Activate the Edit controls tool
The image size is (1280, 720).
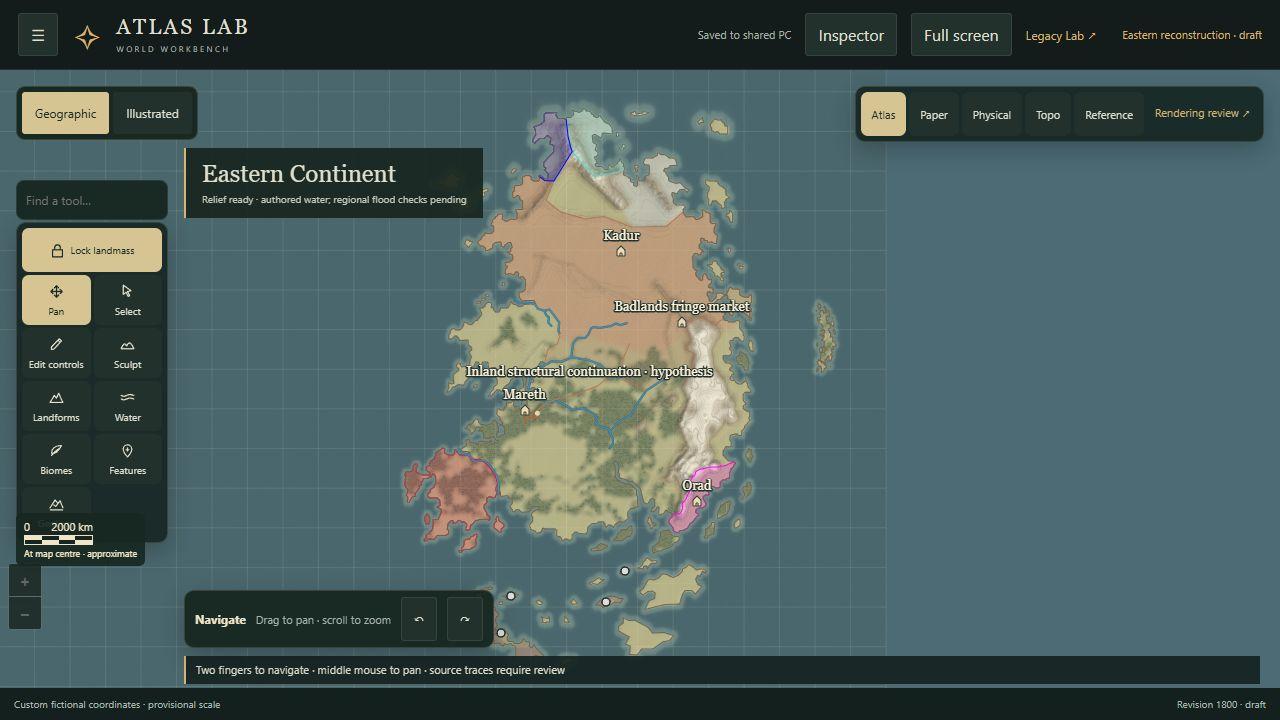56,353
